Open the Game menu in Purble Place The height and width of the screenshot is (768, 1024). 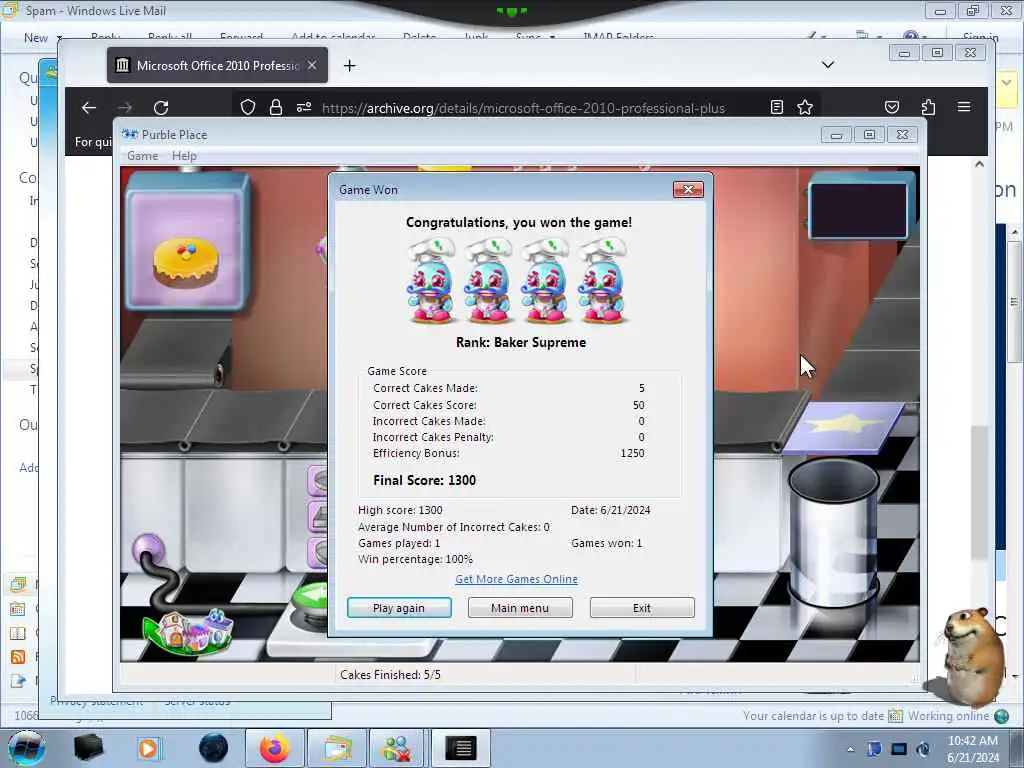(x=142, y=156)
